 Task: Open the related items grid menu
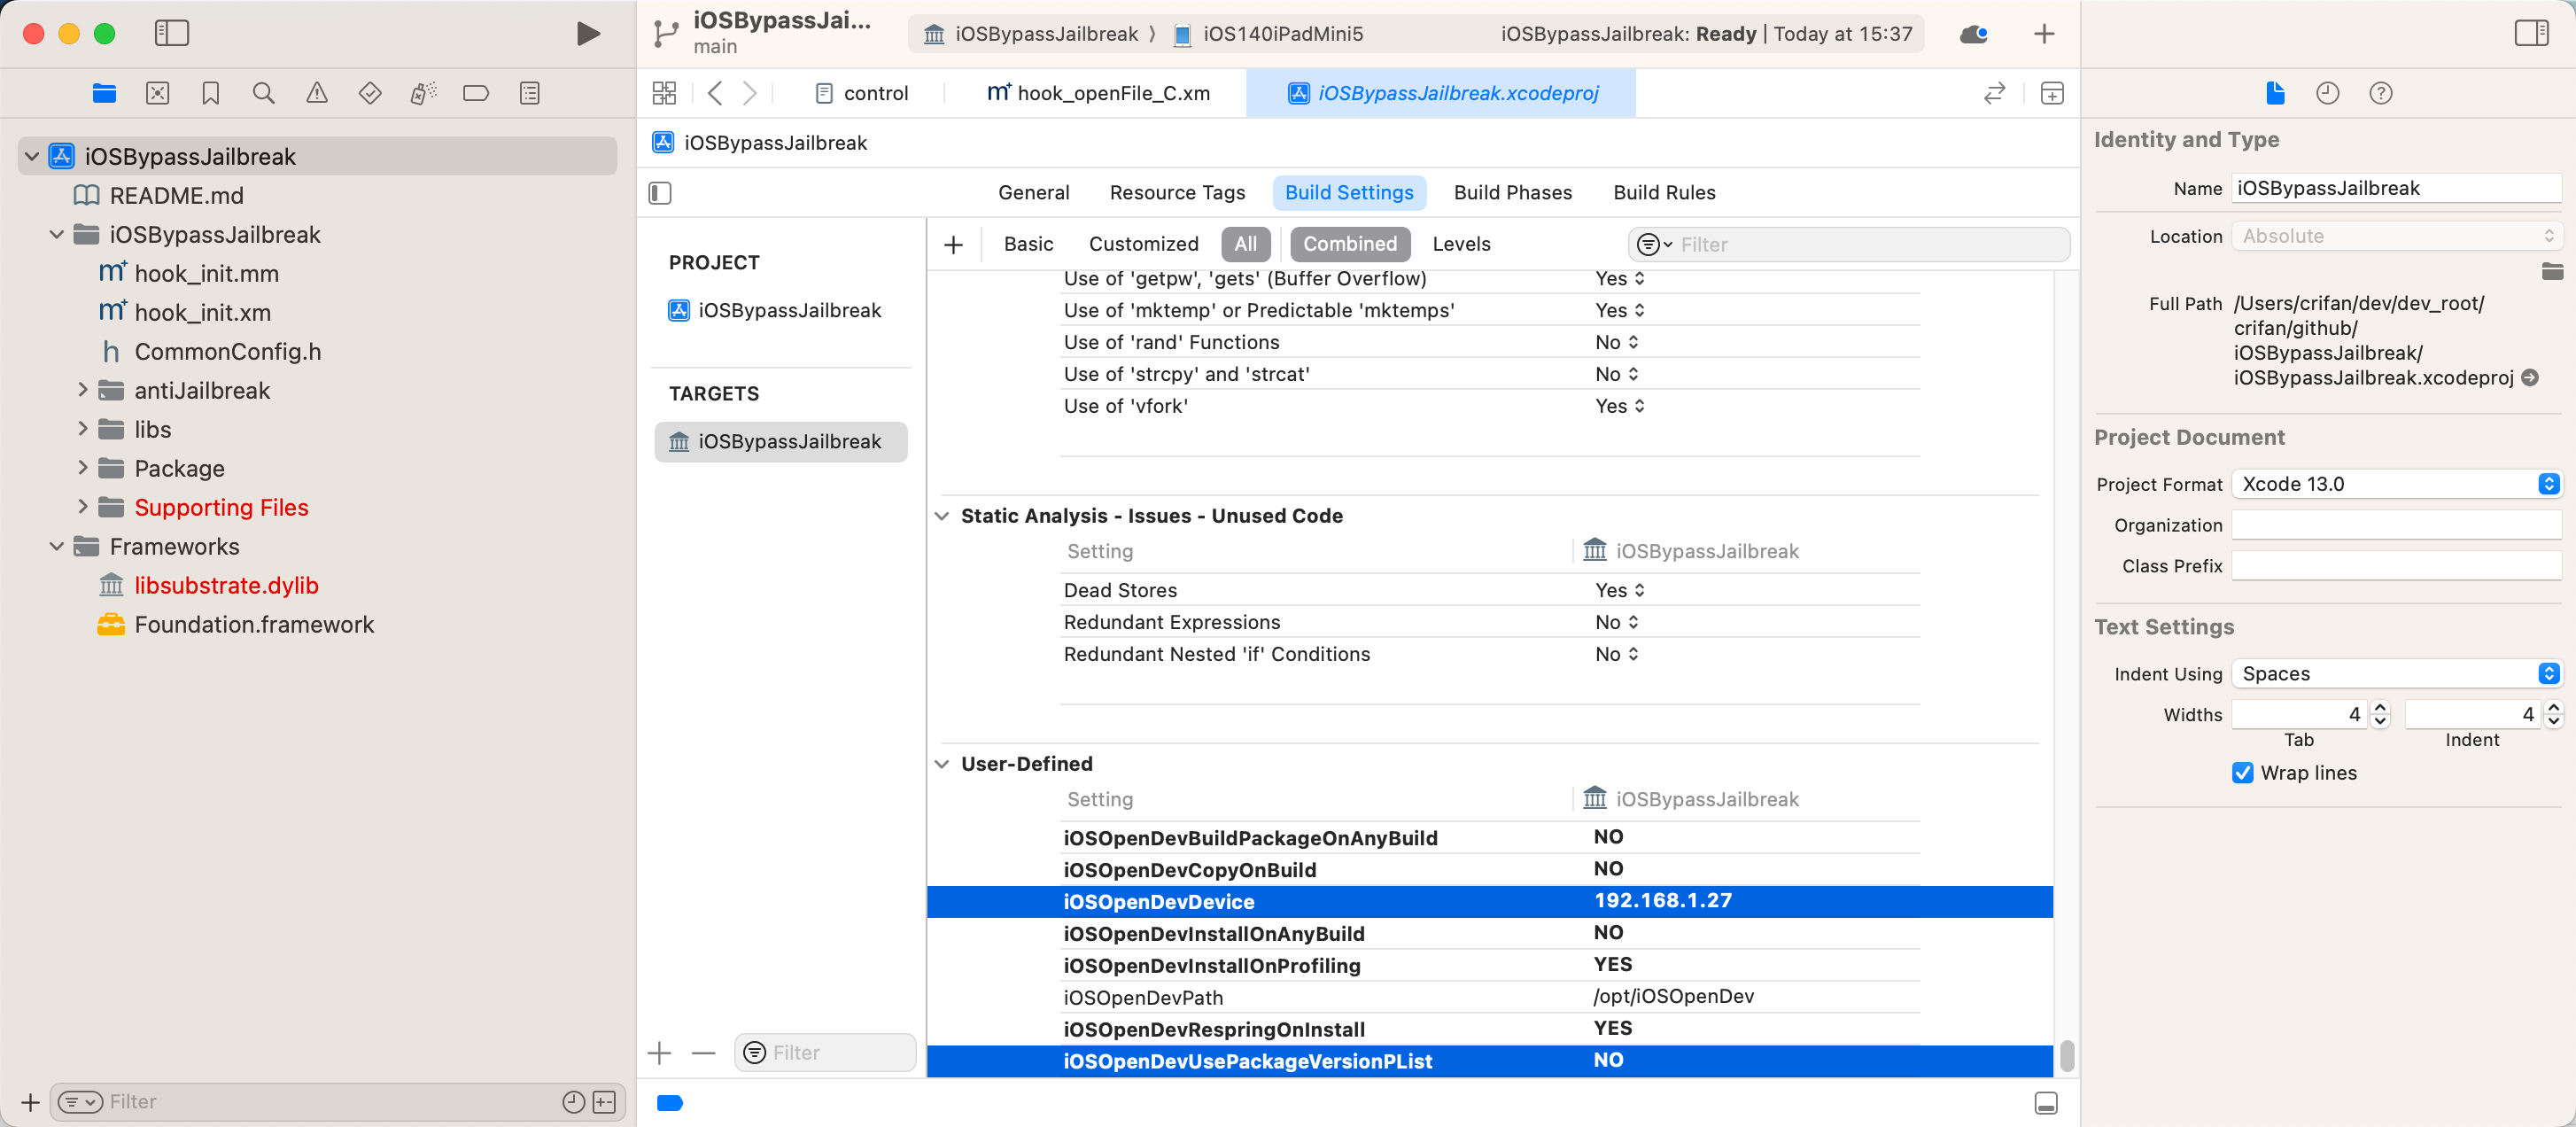click(x=664, y=93)
